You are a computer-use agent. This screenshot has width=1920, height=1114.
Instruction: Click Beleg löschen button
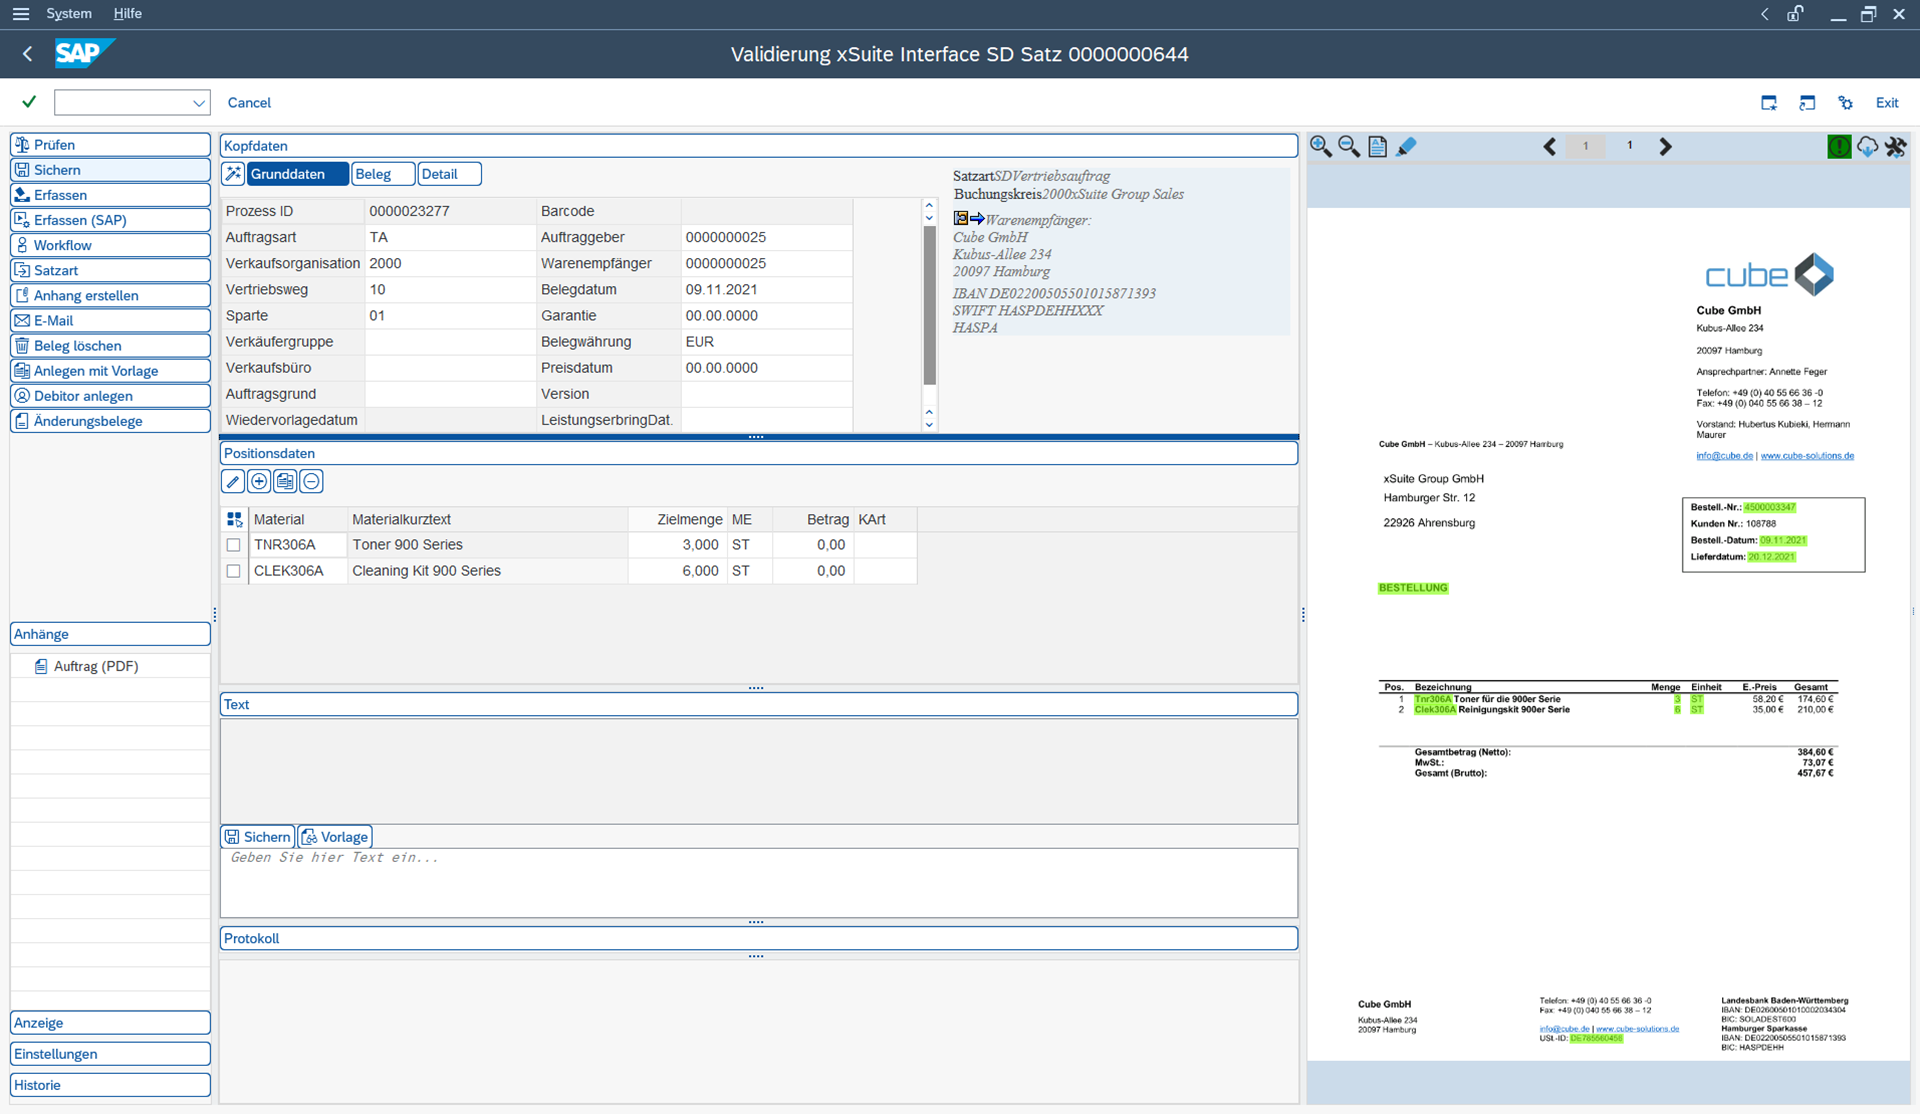110,346
